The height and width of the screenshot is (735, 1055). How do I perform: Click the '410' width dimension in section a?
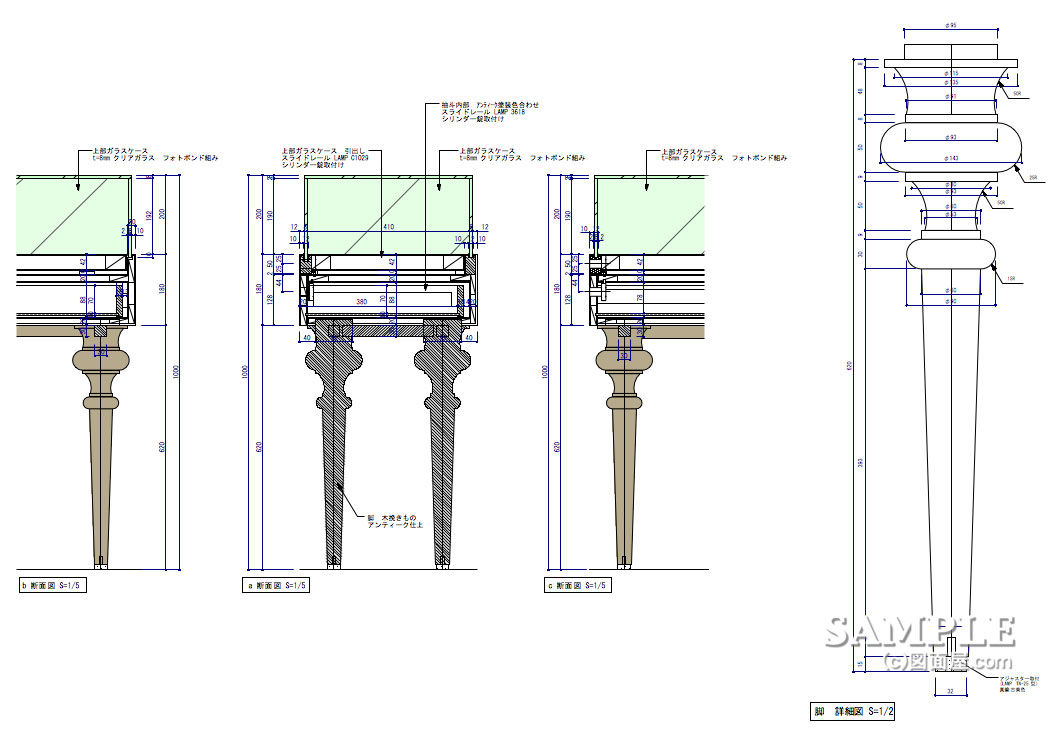(x=389, y=228)
